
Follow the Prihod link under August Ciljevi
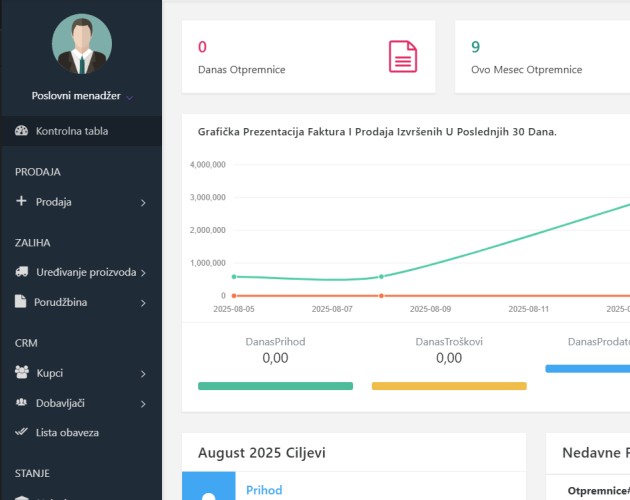tap(264, 490)
